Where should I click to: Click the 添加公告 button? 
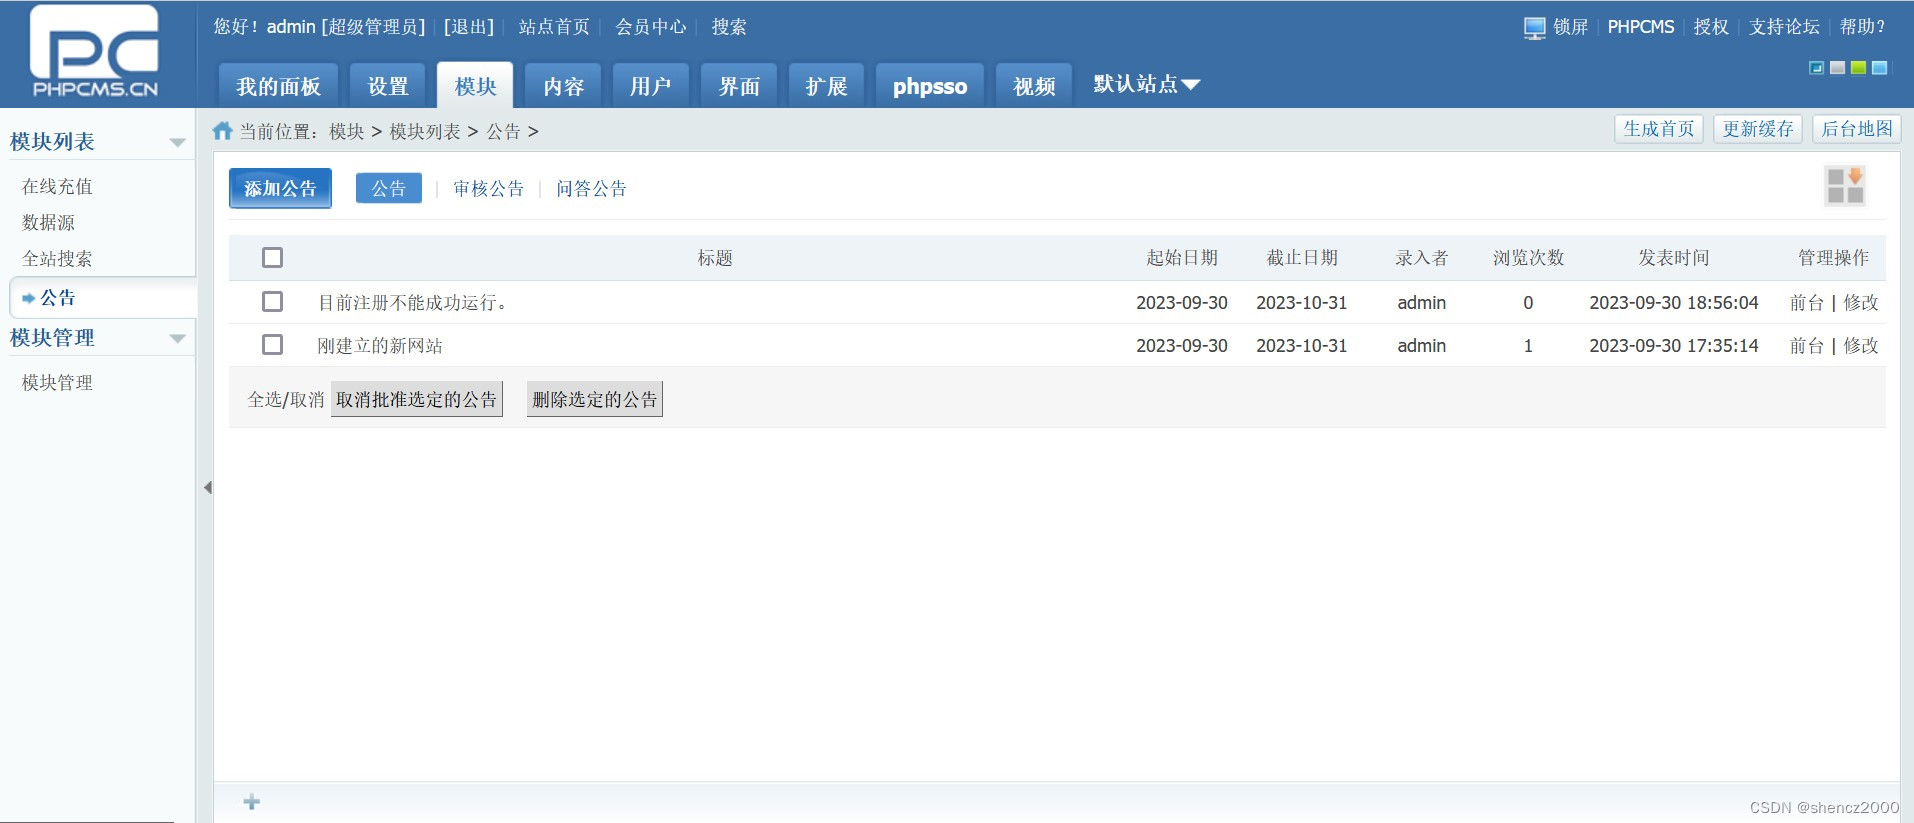point(280,188)
